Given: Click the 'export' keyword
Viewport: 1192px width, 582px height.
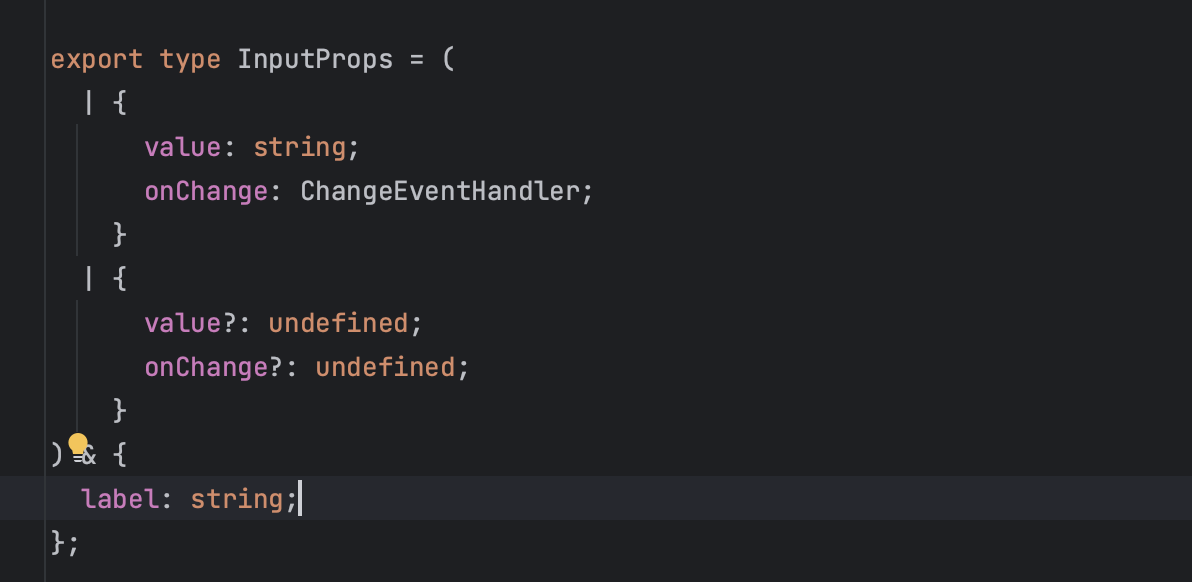Looking at the screenshot, I should (97, 59).
